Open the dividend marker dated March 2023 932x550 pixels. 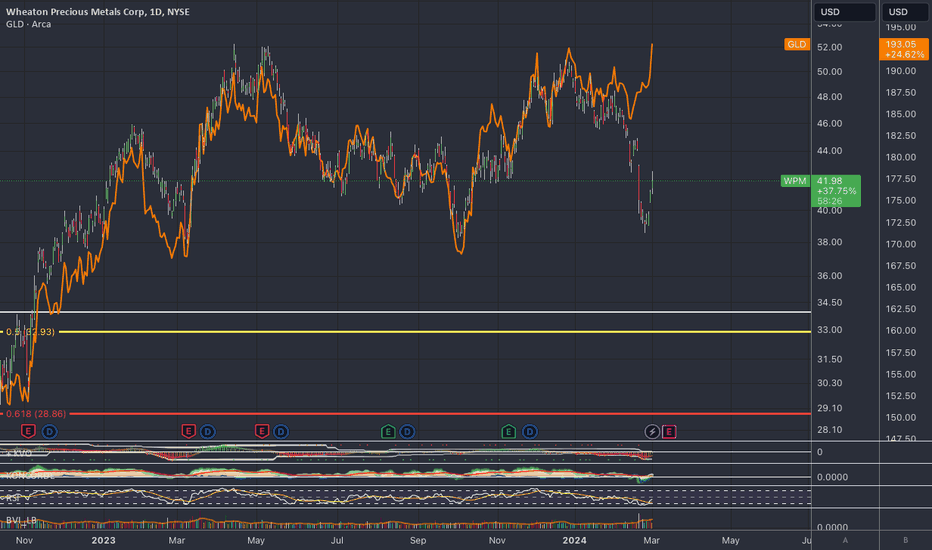click(x=207, y=431)
